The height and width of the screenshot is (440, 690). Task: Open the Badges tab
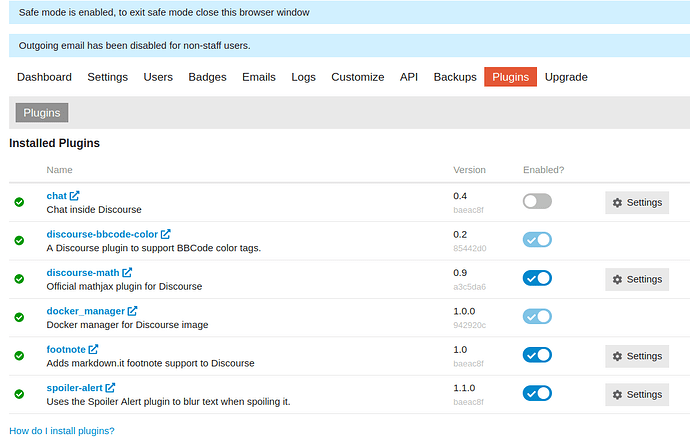[207, 77]
